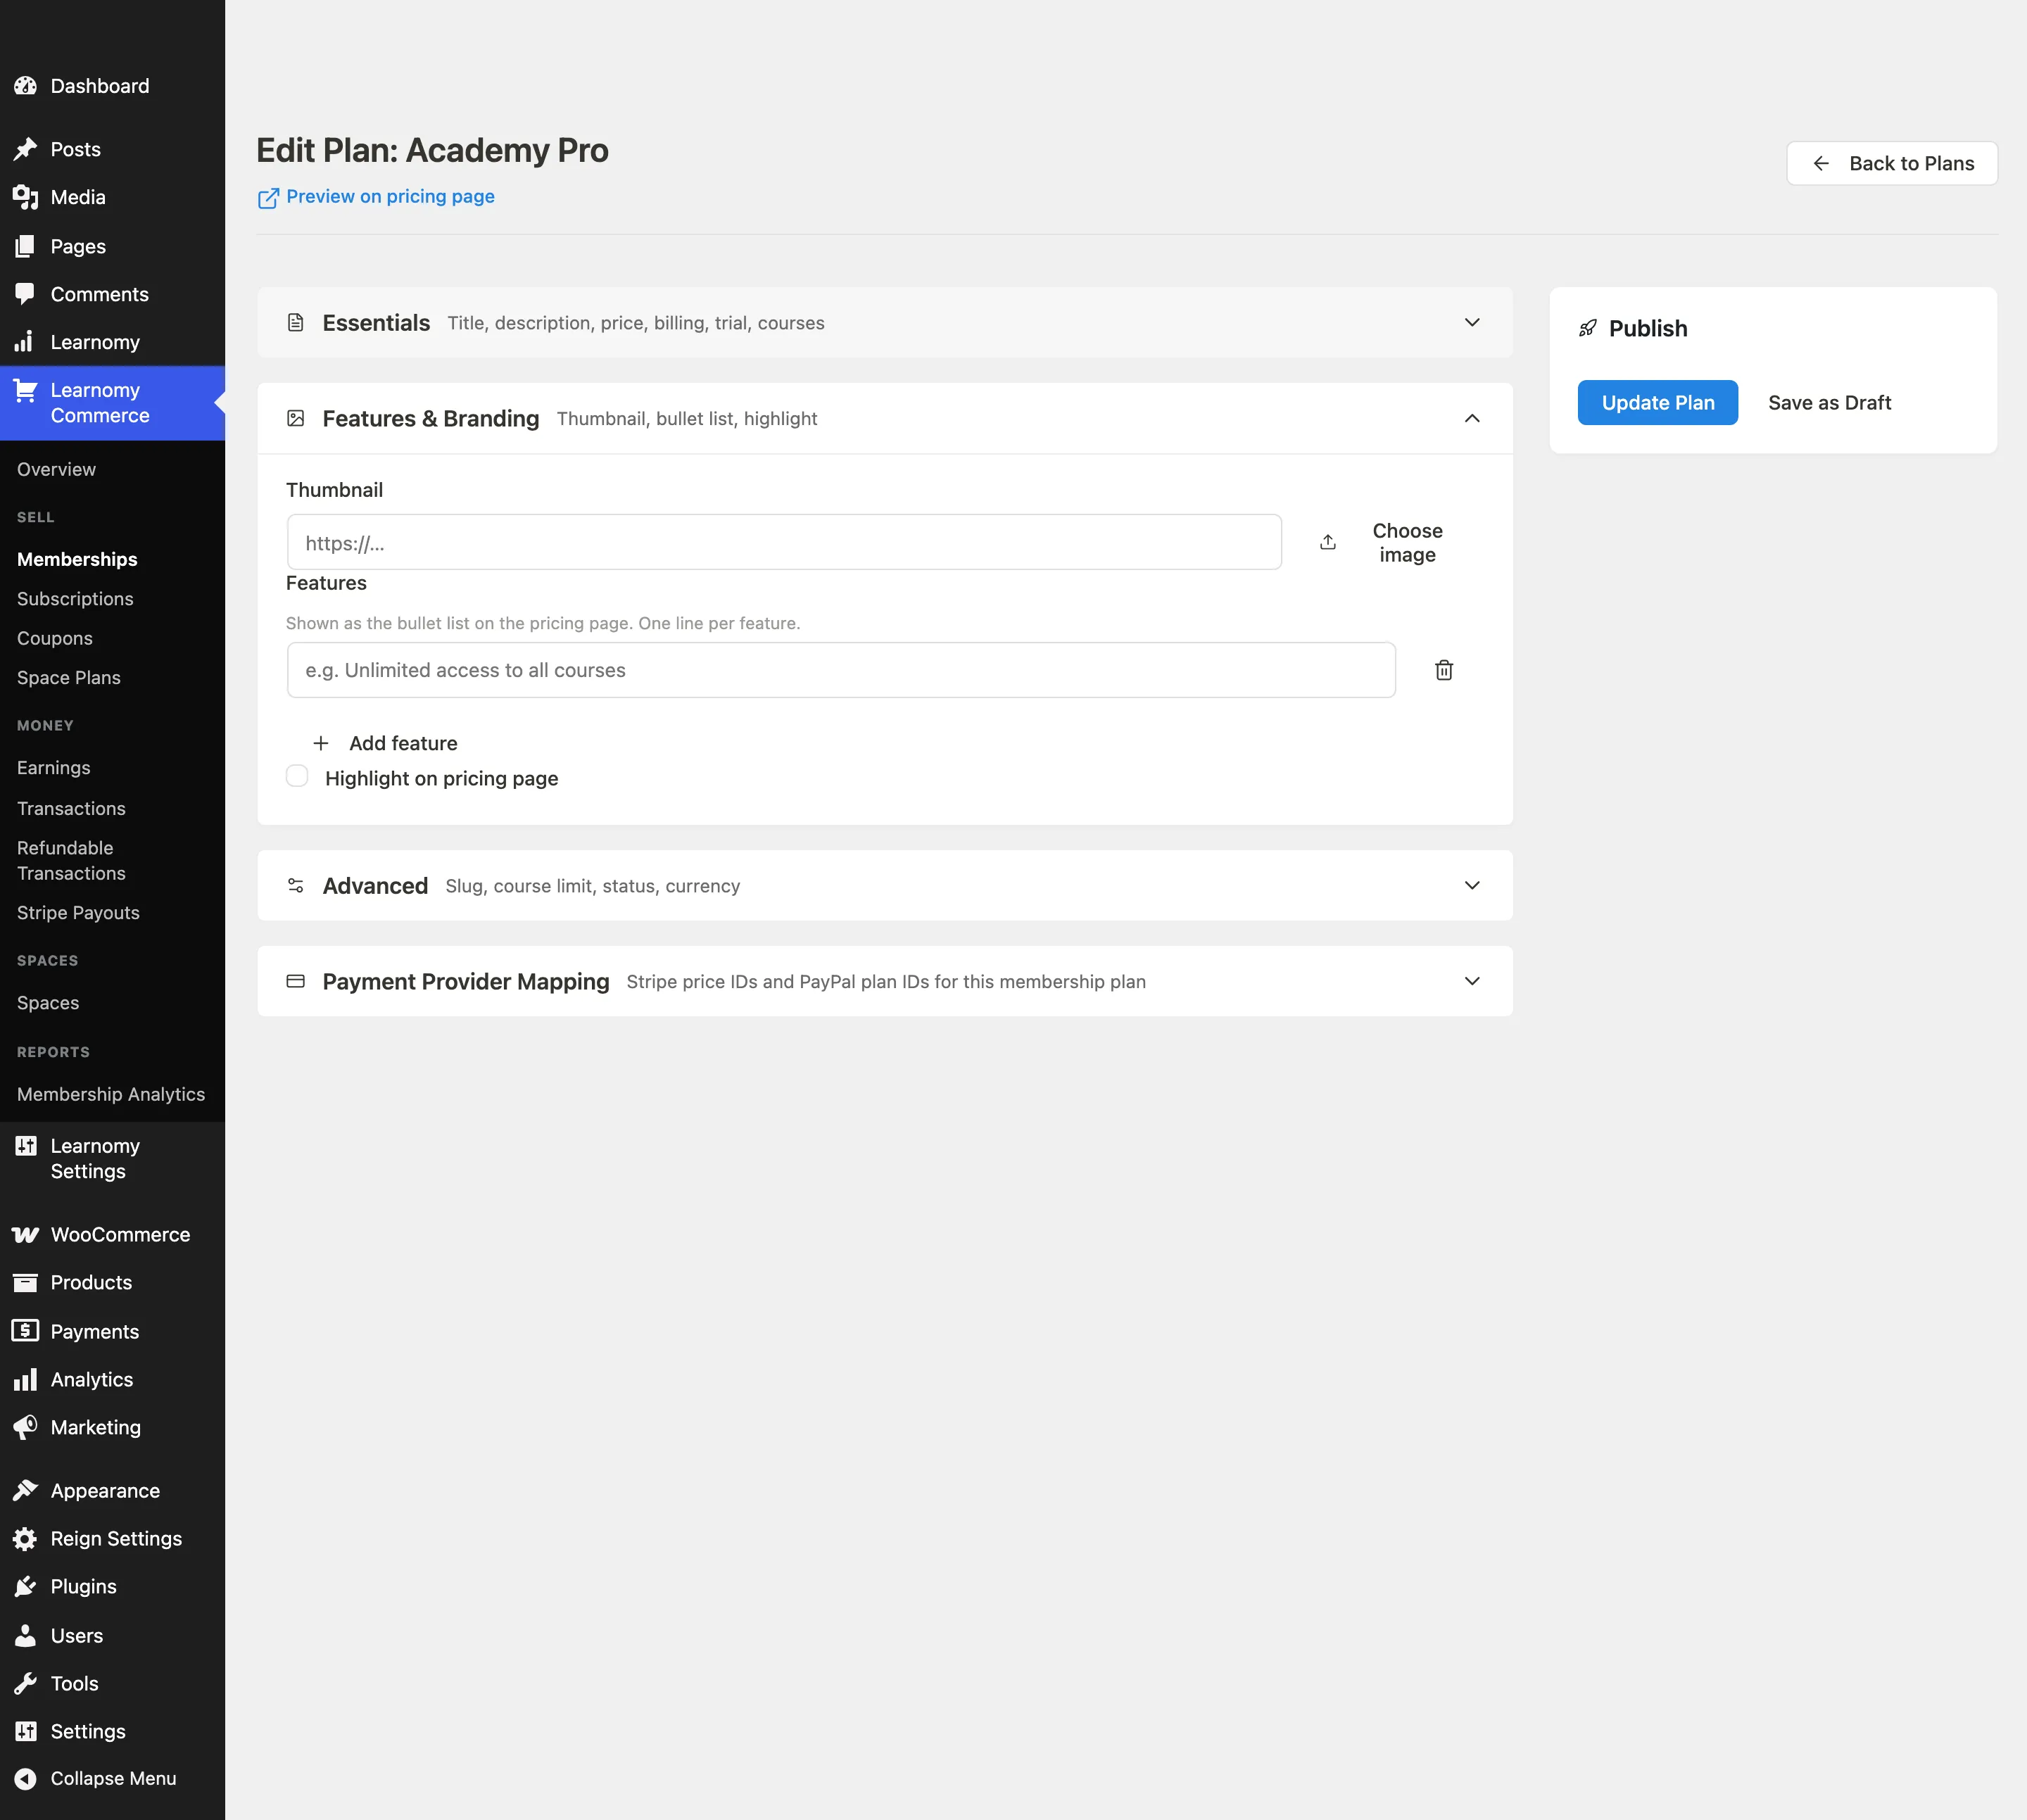Toggle Payment Provider Mapping header title
Viewport: 2027px width, 1820px height.
pos(466,981)
